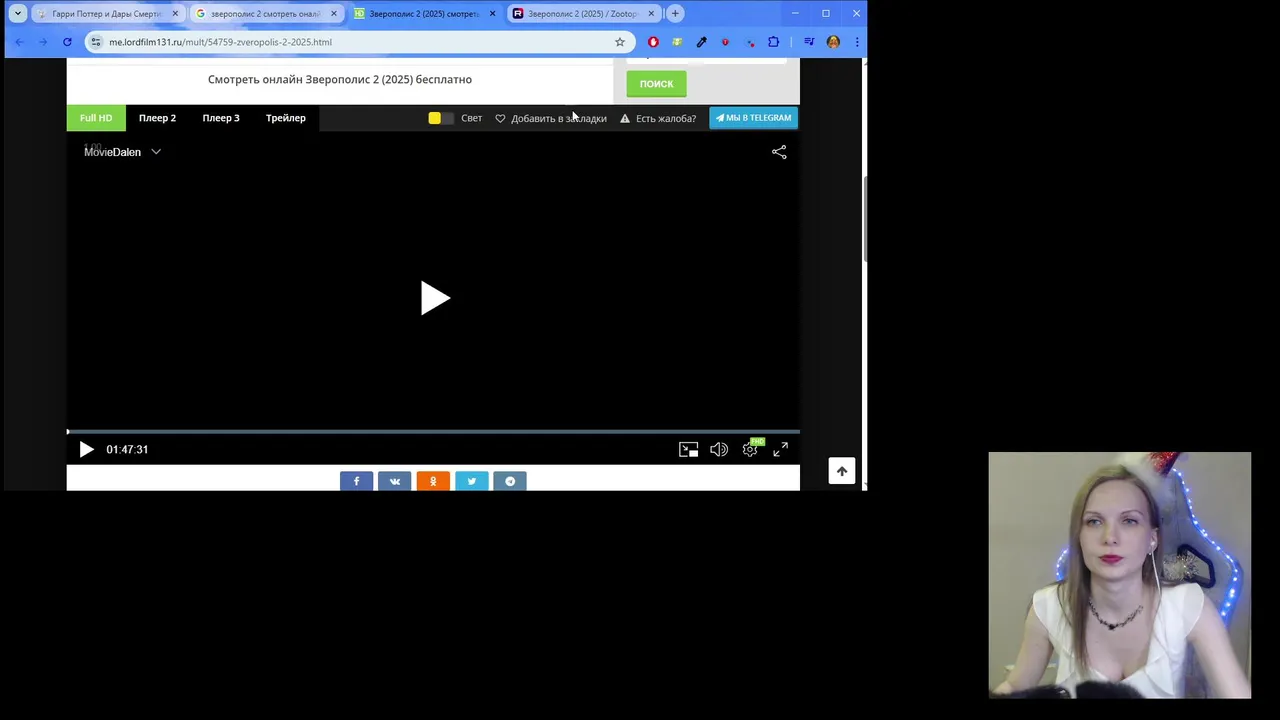The width and height of the screenshot is (1280, 720).
Task: Share the page on Twitter
Action: [471, 481]
